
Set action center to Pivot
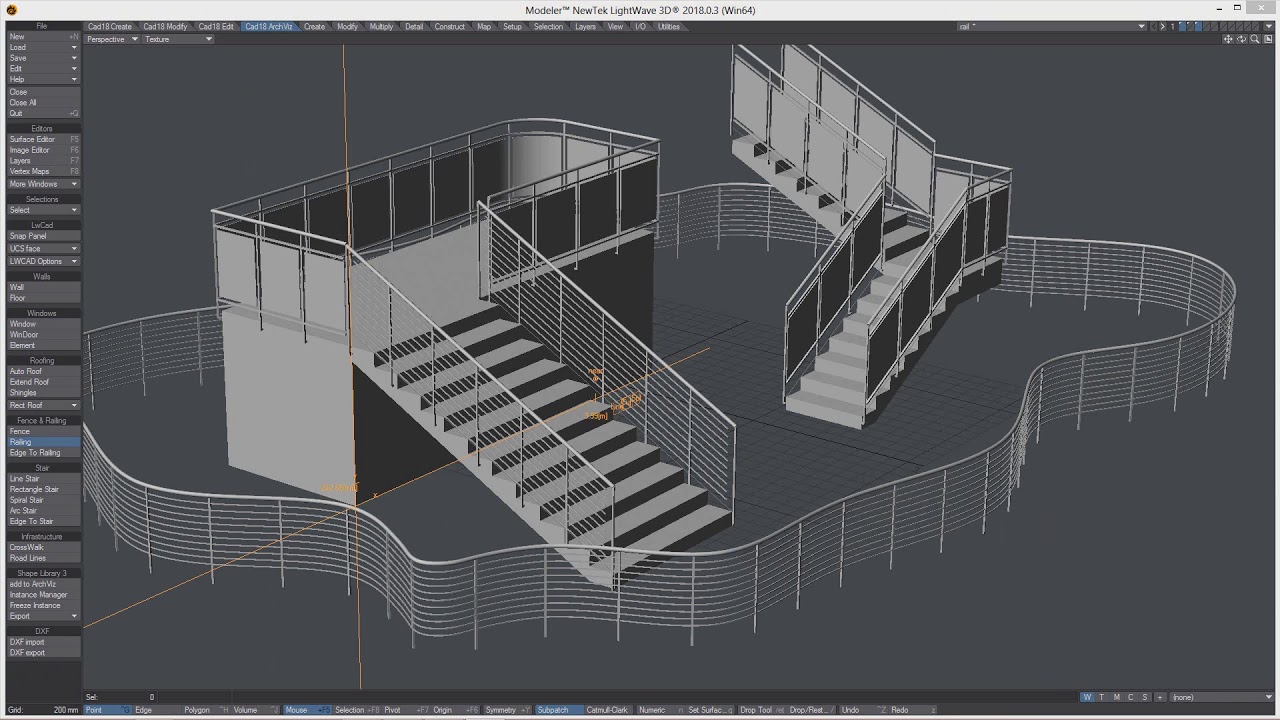click(x=406, y=710)
